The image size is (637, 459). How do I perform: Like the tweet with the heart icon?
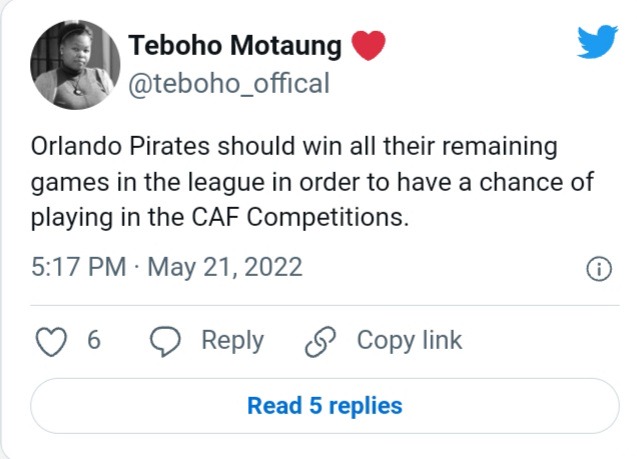(x=51, y=342)
